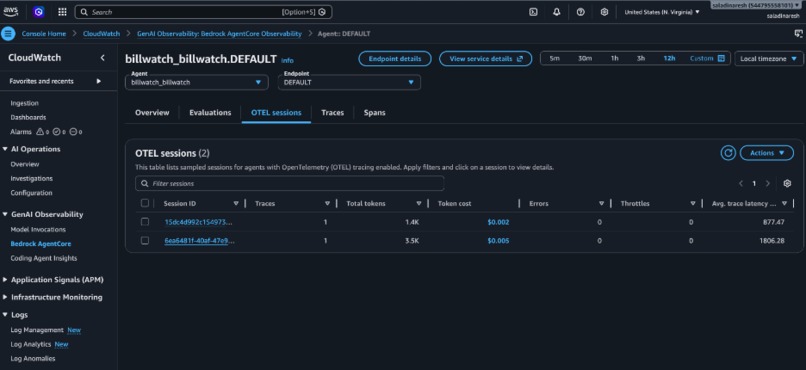Go to Console Home breadcrumb
The width and height of the screenshot is (806, 370).
(44, 34)
